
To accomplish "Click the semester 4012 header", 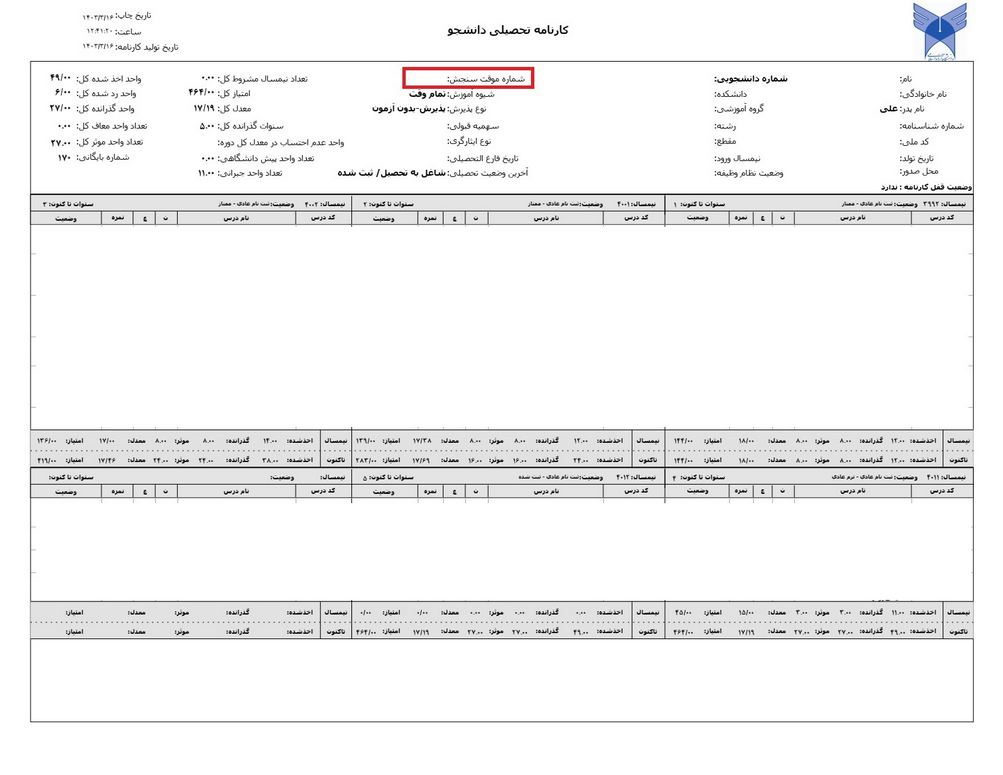I will [x=638, y=478].
